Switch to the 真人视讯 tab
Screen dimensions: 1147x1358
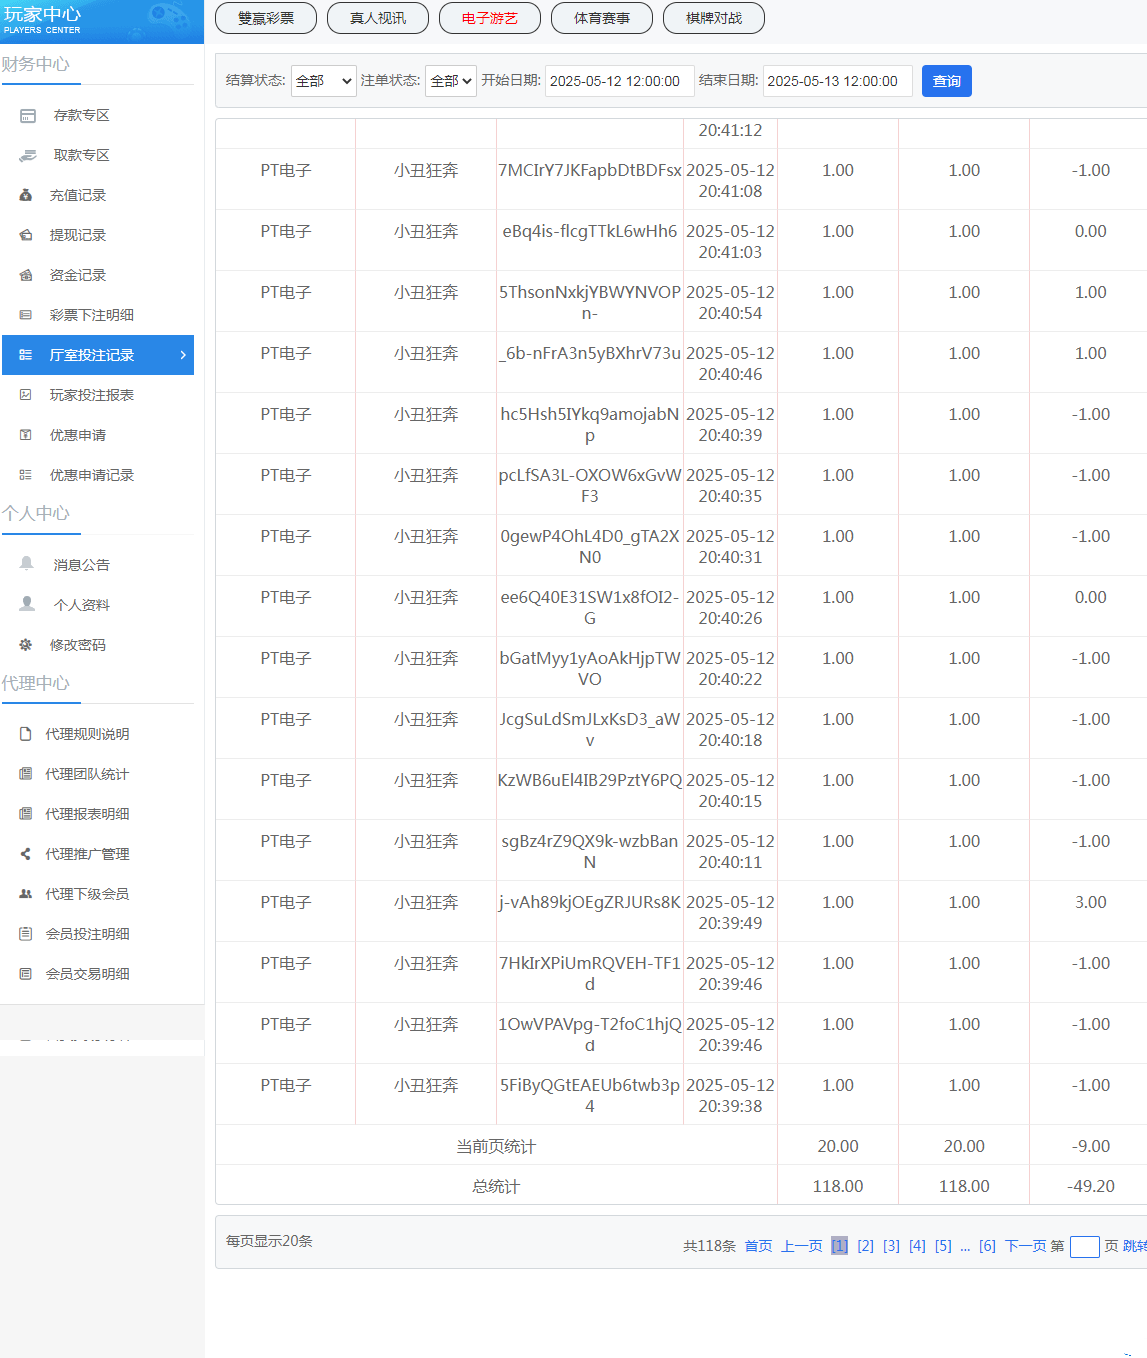click(378, 18)
